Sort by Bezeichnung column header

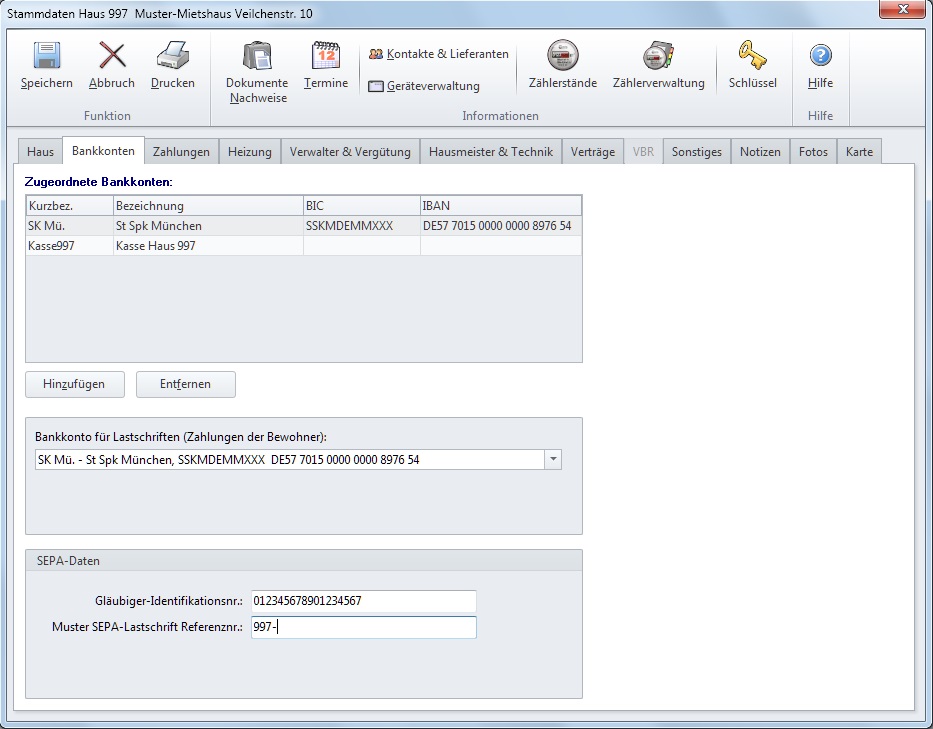pos(208,206)
